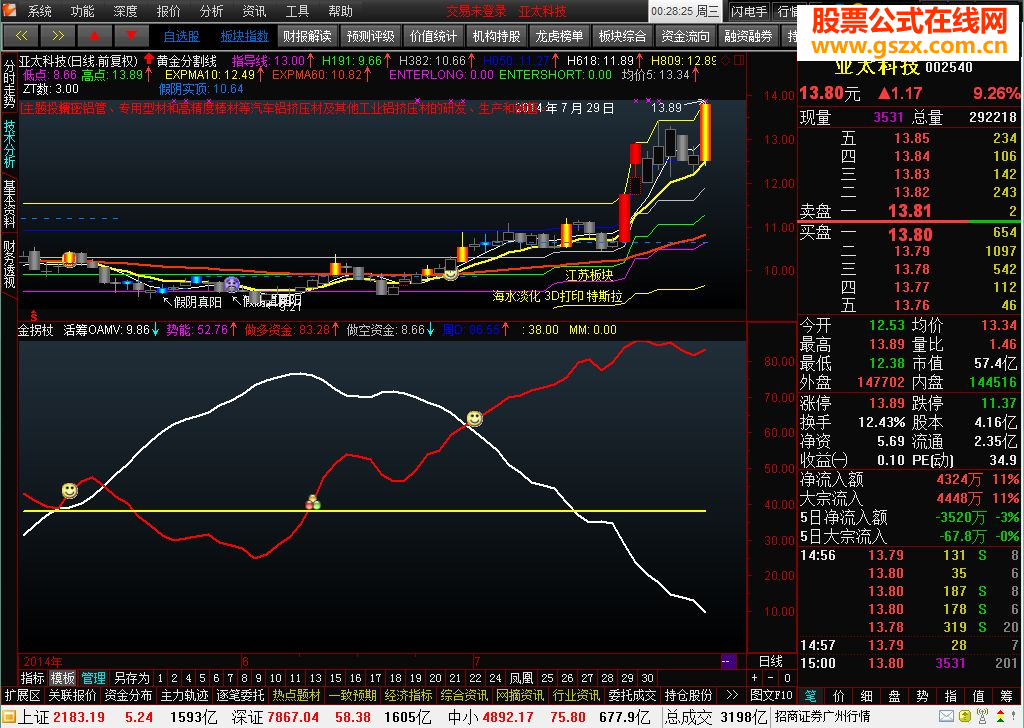
Task: Click the colored balls marker on the red line
Action: [x=313, y=502]
